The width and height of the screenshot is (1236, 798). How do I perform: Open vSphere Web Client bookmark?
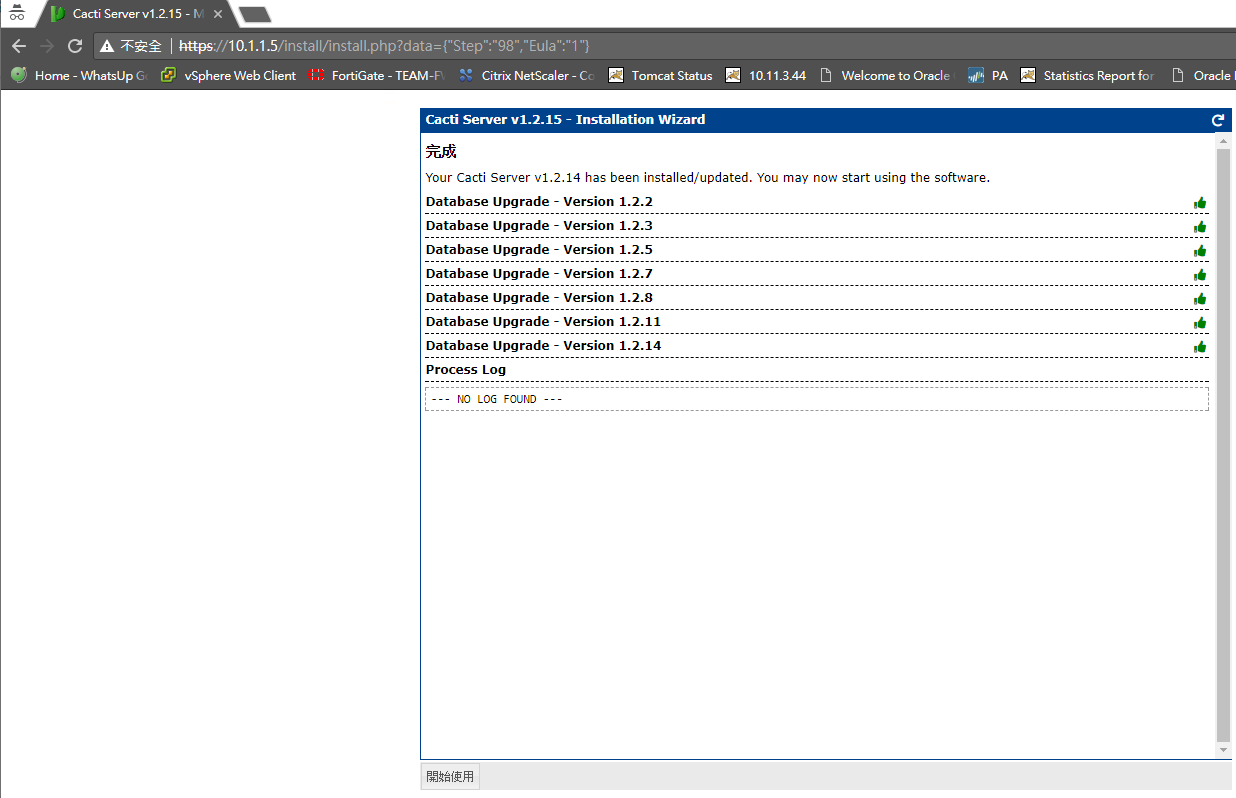229,75
